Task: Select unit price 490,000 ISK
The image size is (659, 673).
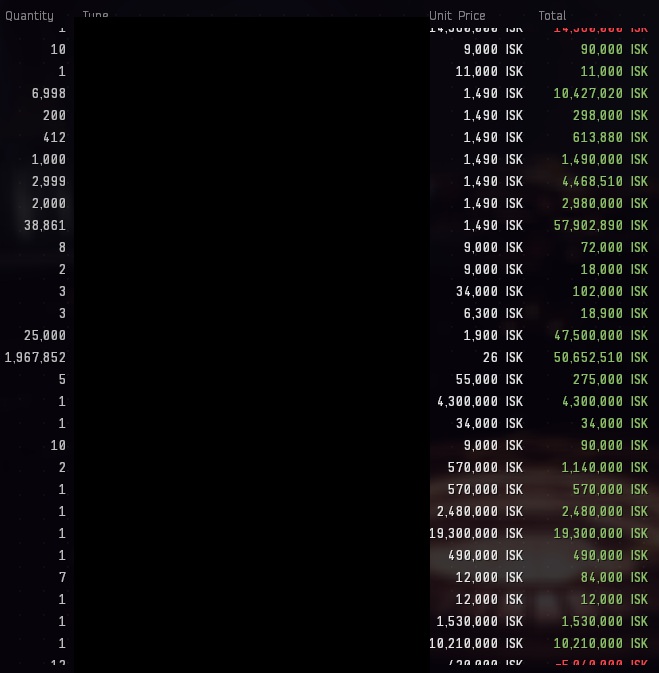Action: click(x=485, y=555)
